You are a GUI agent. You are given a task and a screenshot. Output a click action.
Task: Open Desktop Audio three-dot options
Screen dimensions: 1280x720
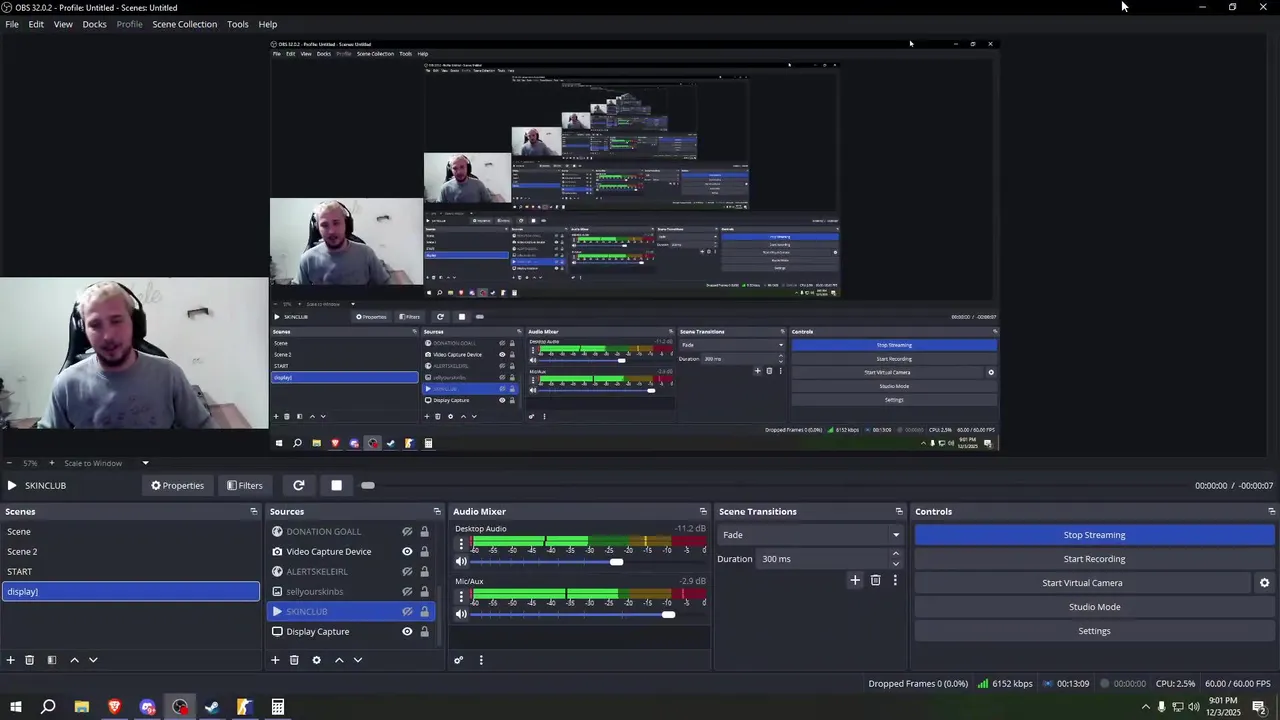[461, 544]
